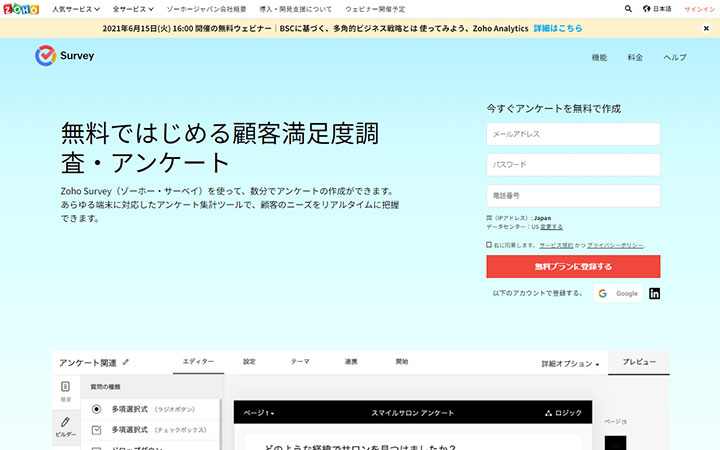Switch to the 開始 tab
The width and height of the screenshot is (720, 450).
tap(402, 362)
